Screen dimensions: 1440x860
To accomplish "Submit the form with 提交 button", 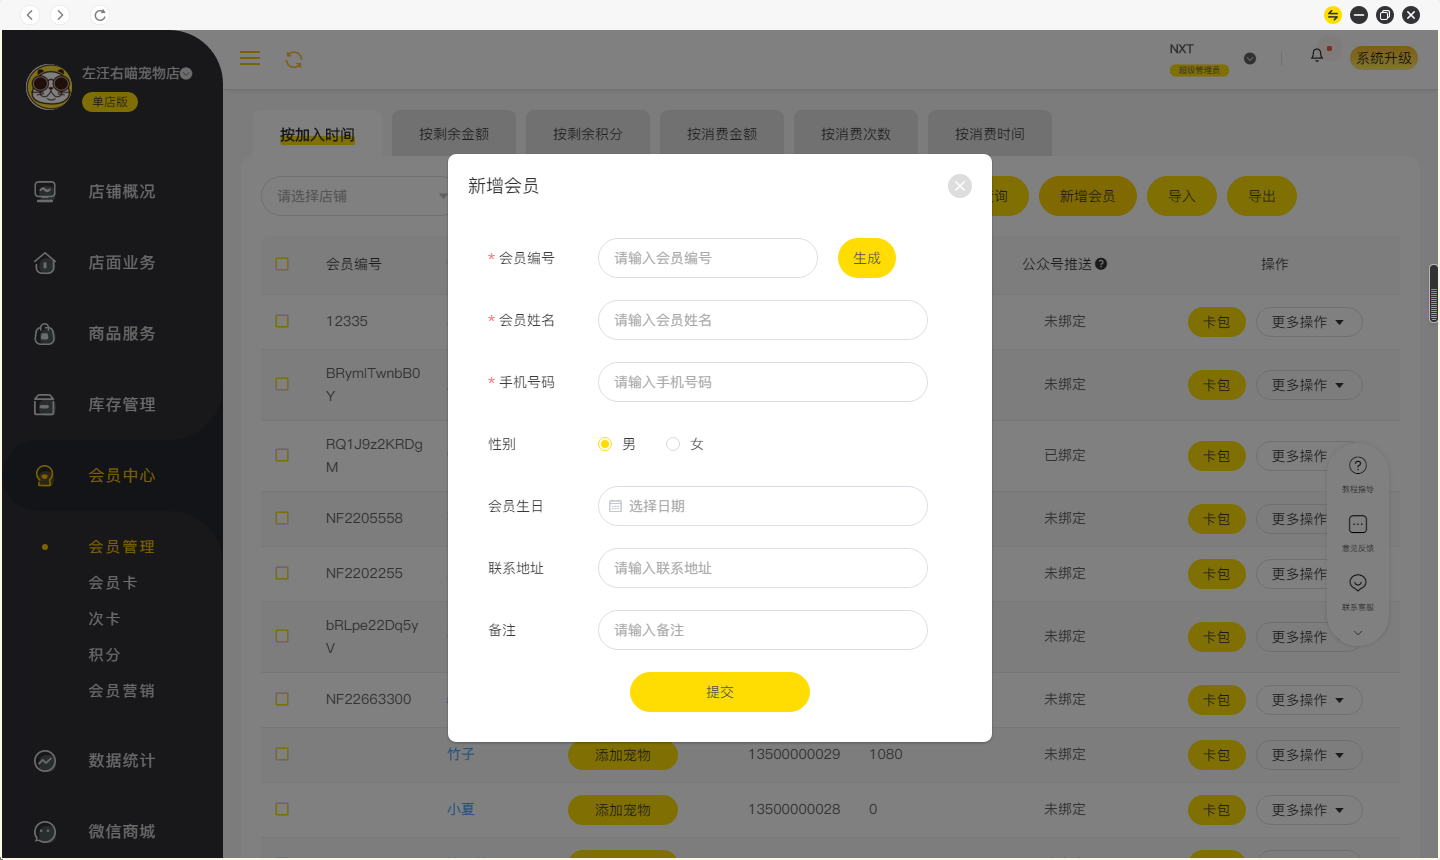I will pos(719,692).
